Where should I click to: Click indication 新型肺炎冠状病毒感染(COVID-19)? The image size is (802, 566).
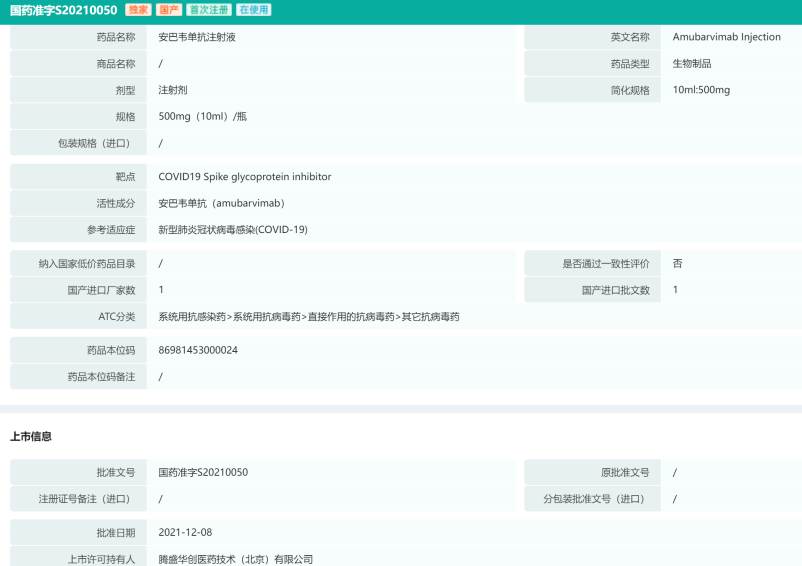pyautogui.click(x=232, y=230)
